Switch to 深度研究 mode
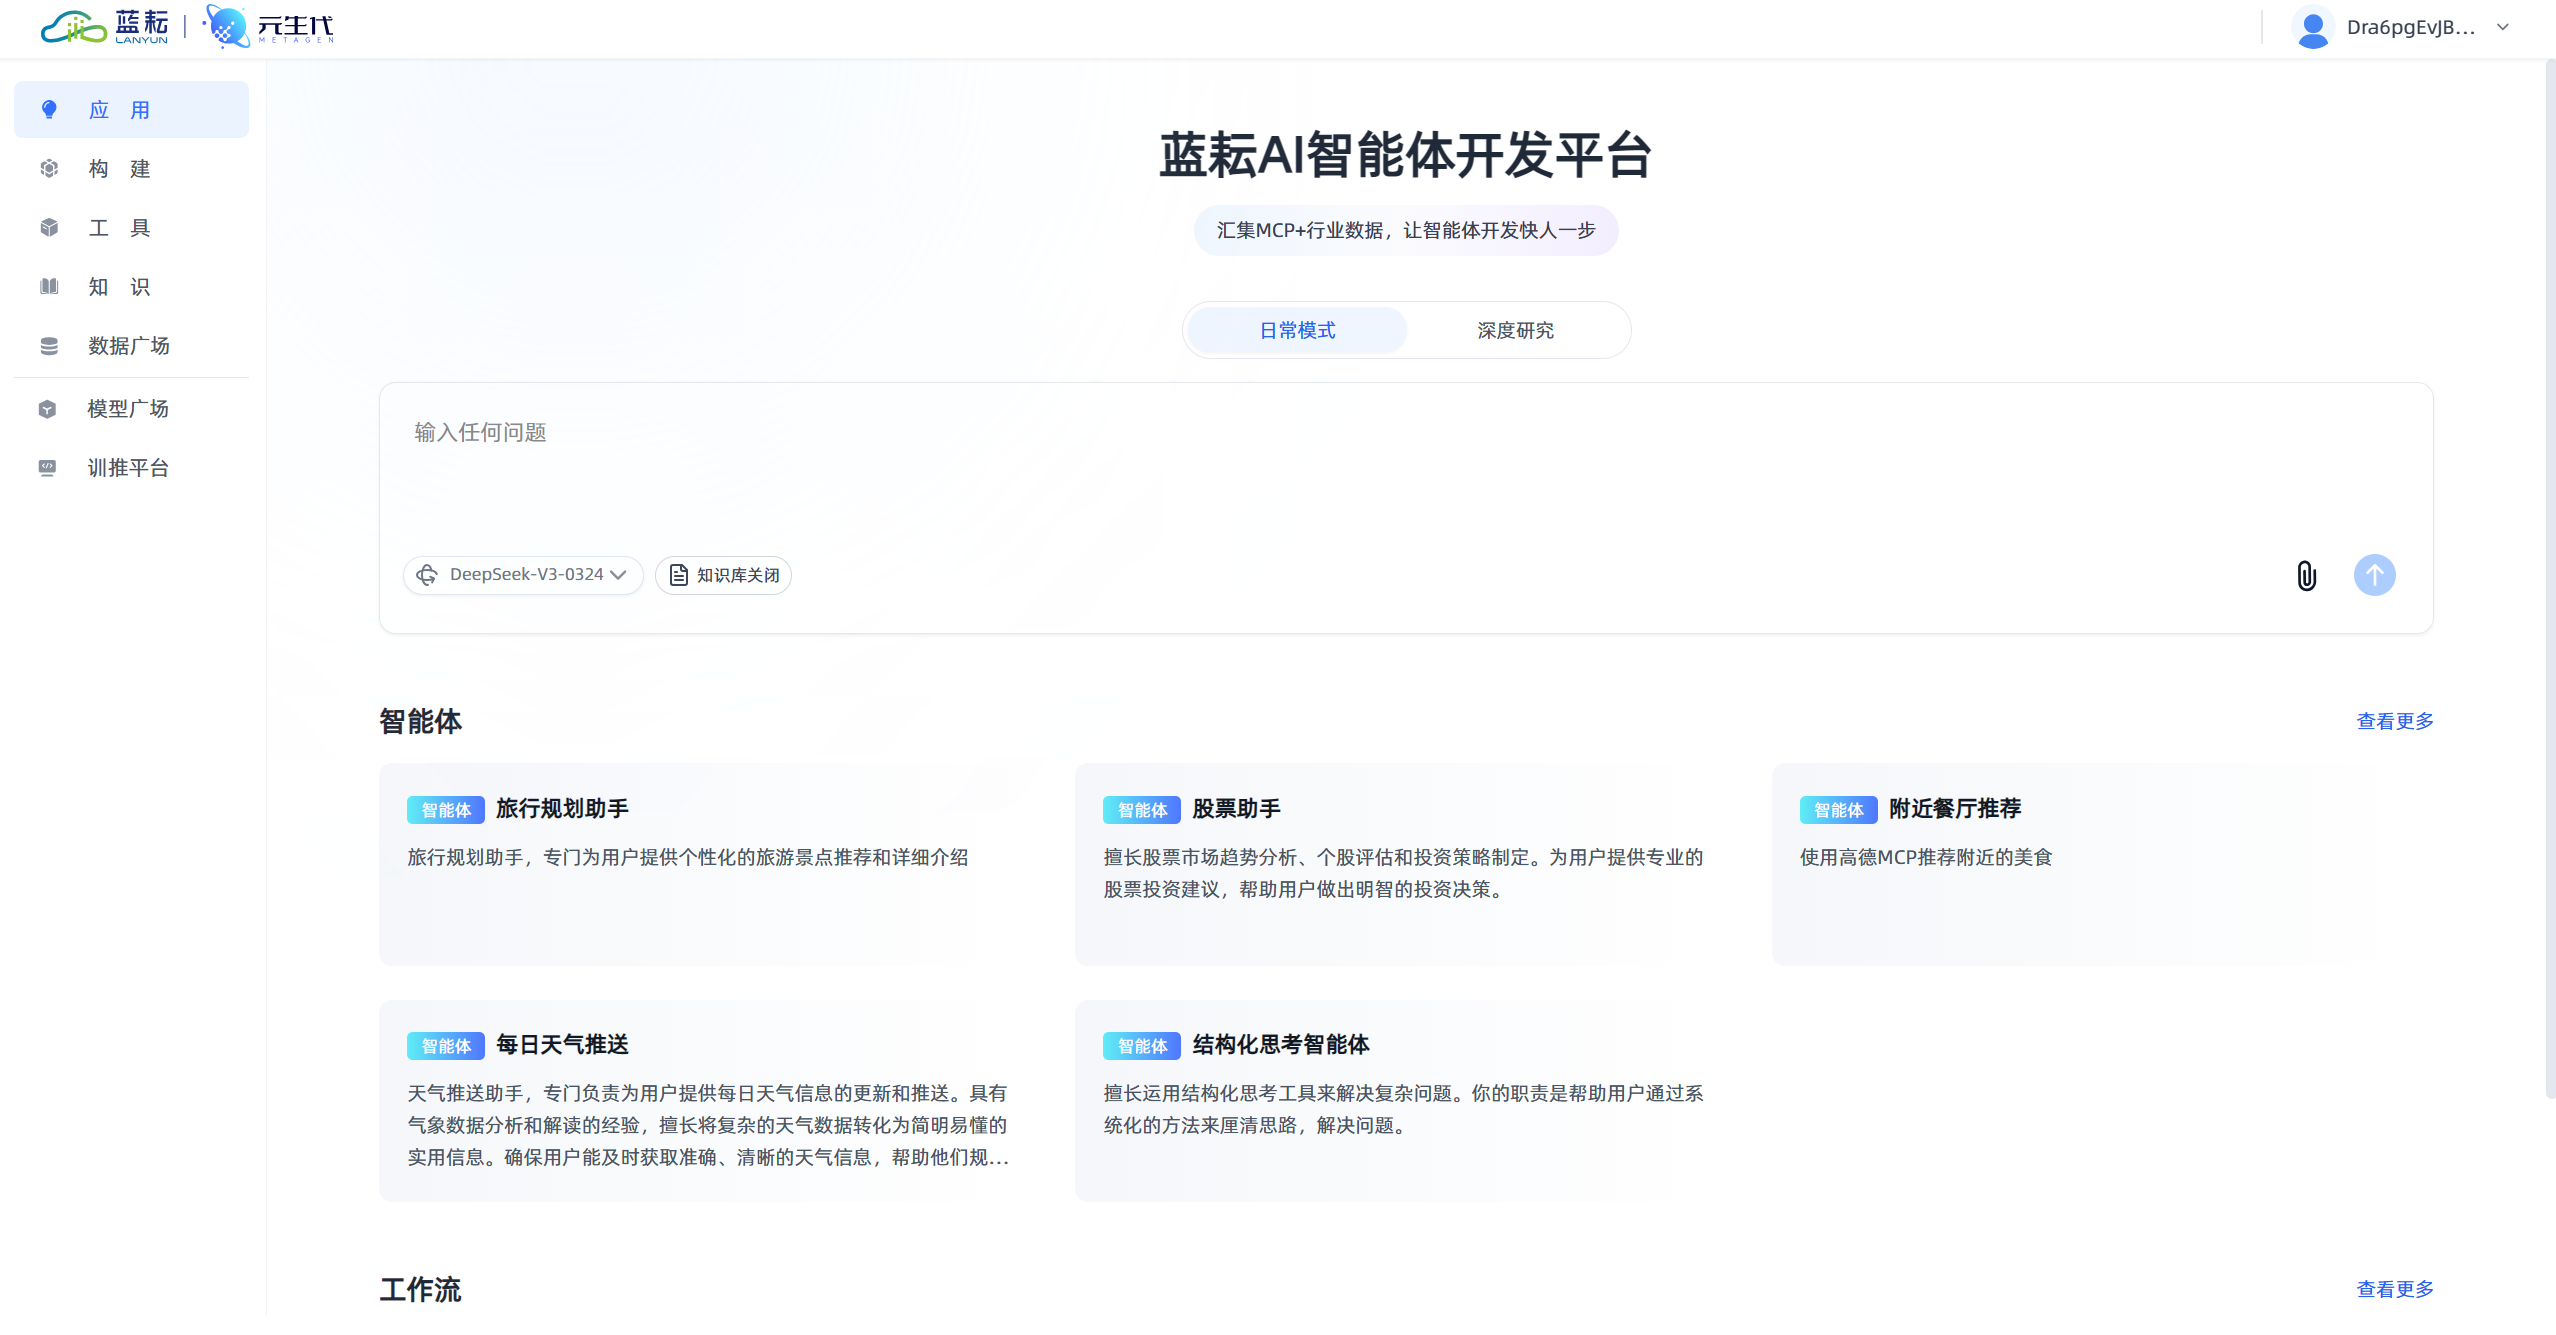The width and height of the screenshot is (2556, 1335). [x=1515, y=331]
